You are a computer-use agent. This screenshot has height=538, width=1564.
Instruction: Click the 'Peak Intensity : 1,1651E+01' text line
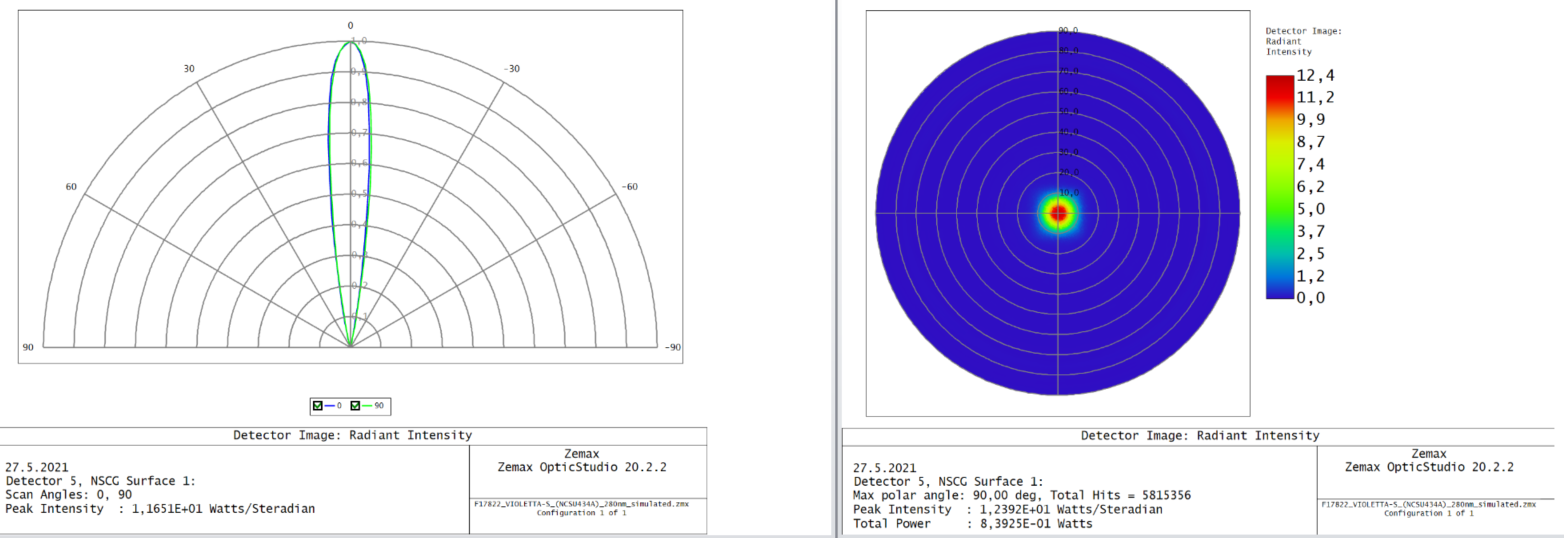[160, 509]
